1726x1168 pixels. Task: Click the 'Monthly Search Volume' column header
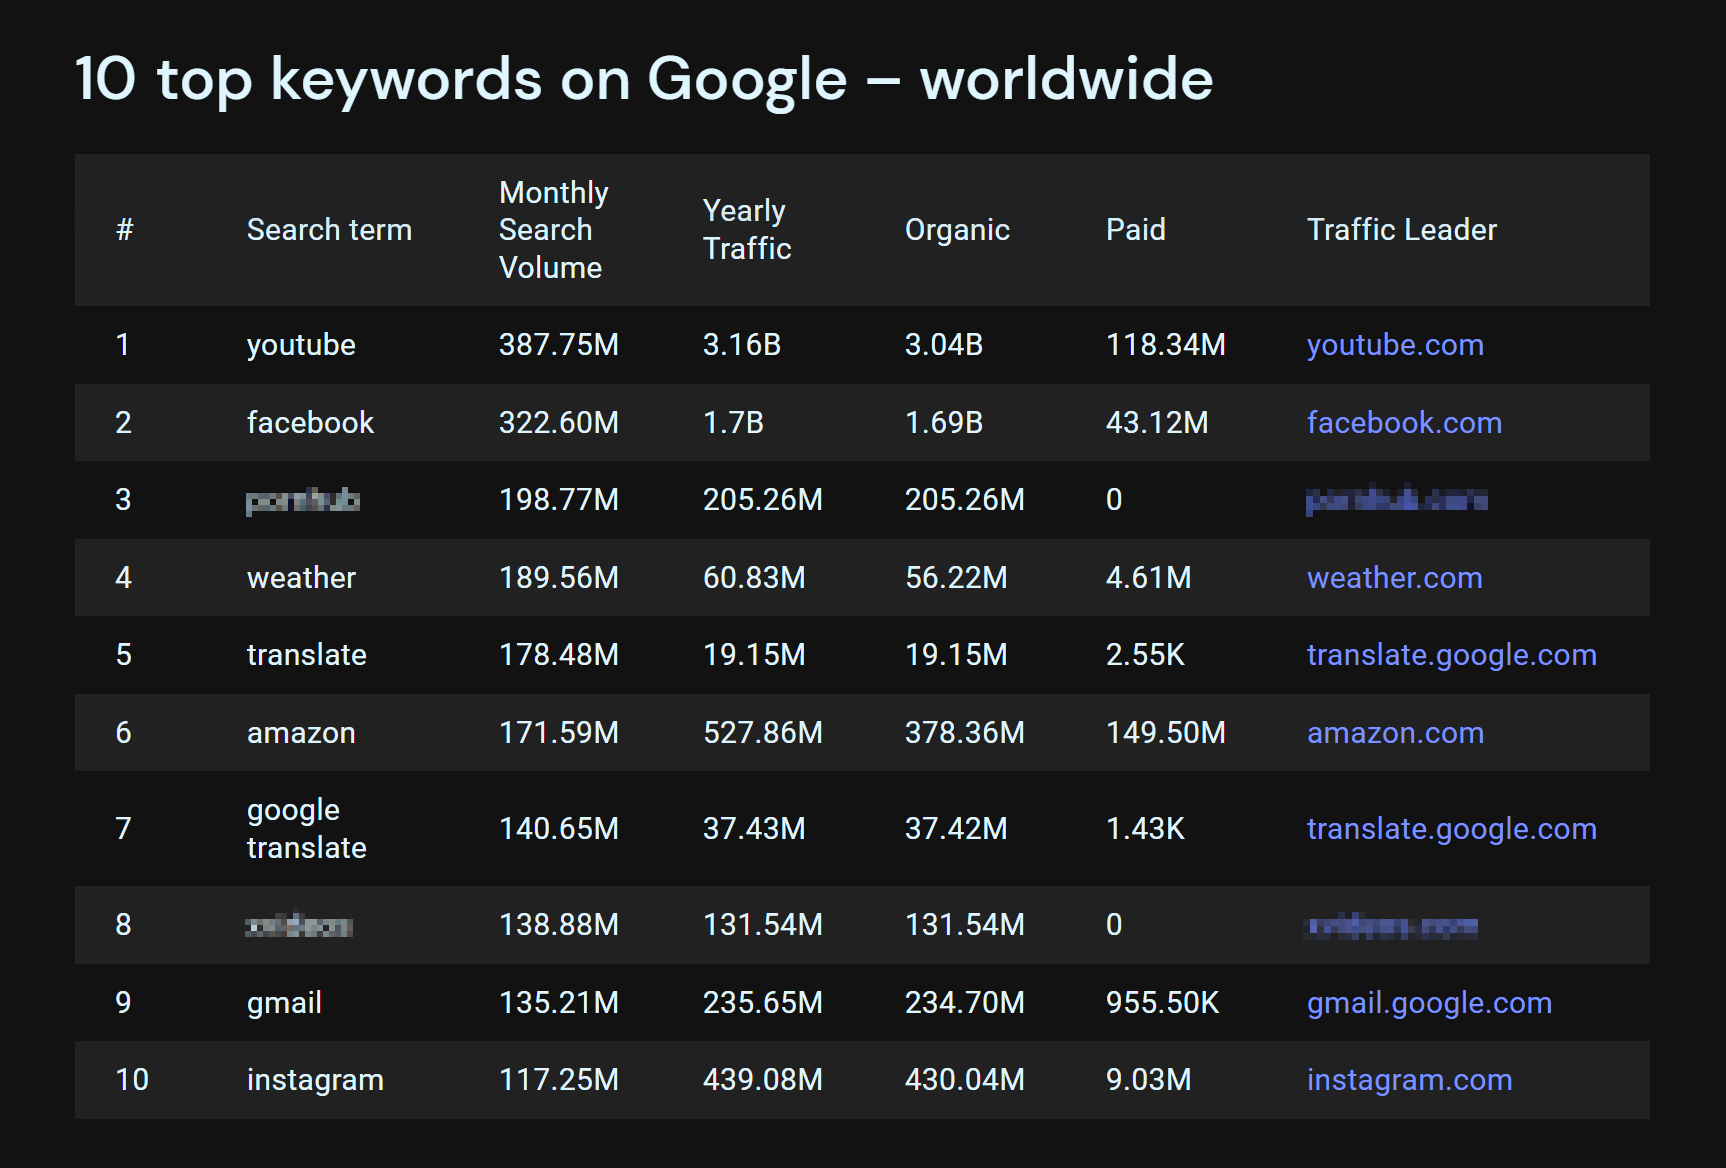coord(554,230)
